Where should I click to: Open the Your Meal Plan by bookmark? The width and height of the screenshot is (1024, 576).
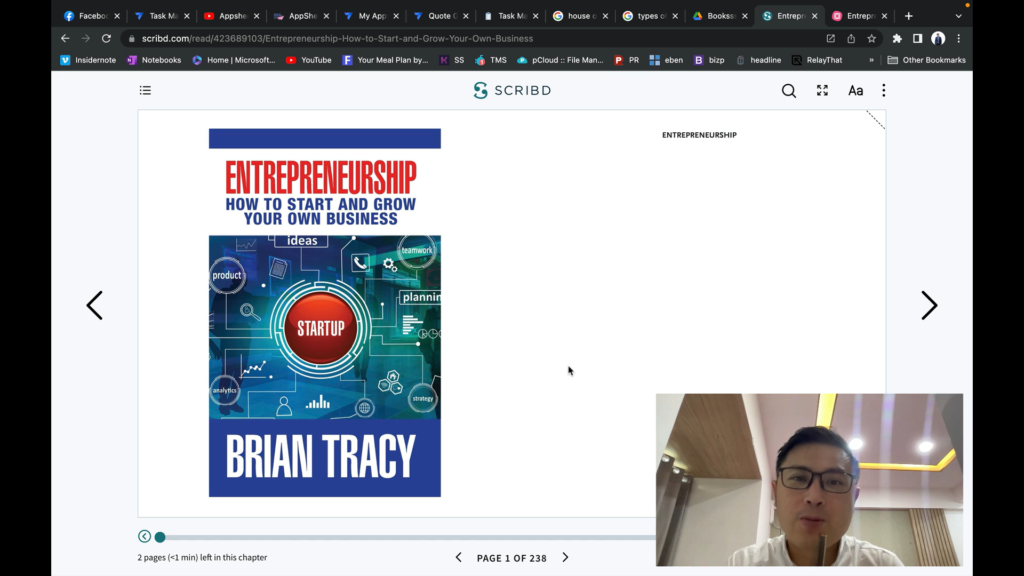point(385,60)
